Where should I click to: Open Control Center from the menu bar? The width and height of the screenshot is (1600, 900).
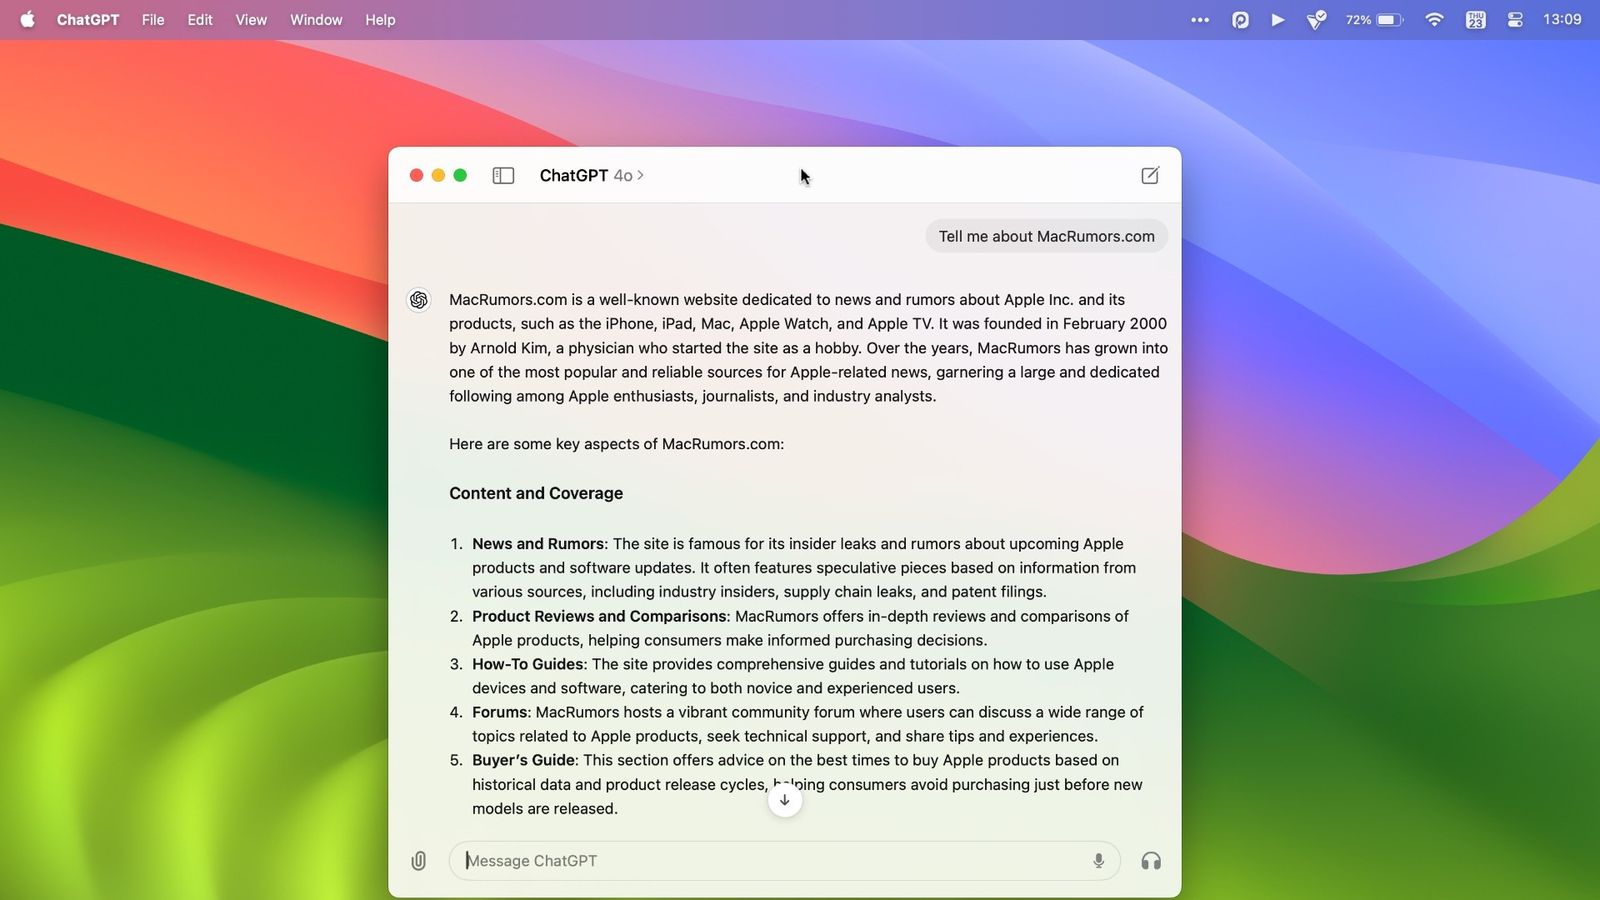[x=1515, y=19]
